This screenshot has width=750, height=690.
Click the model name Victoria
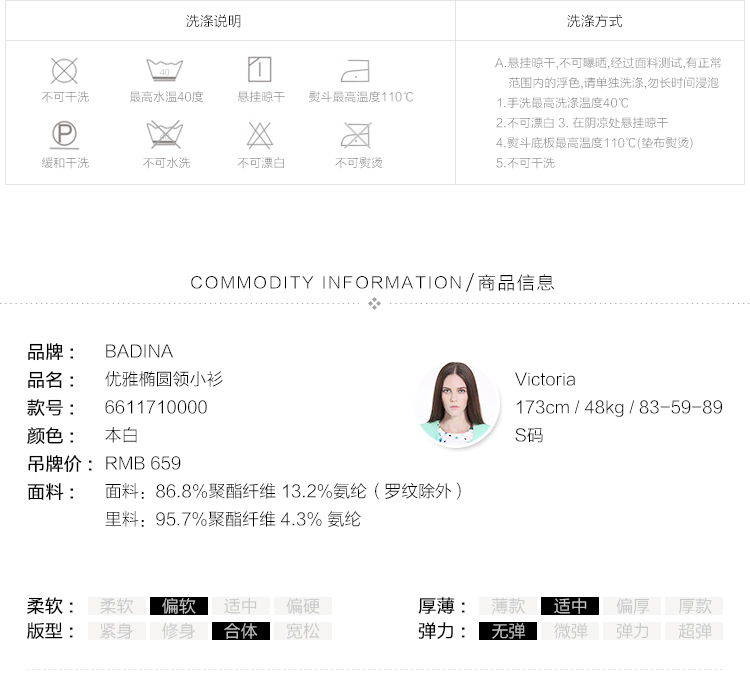[545, 380]
